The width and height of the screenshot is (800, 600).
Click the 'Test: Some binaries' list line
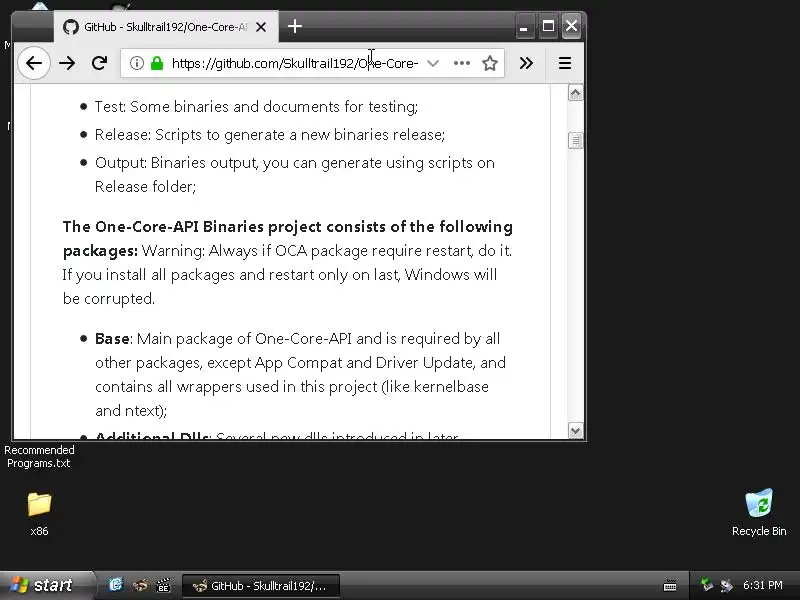[256, 107]
